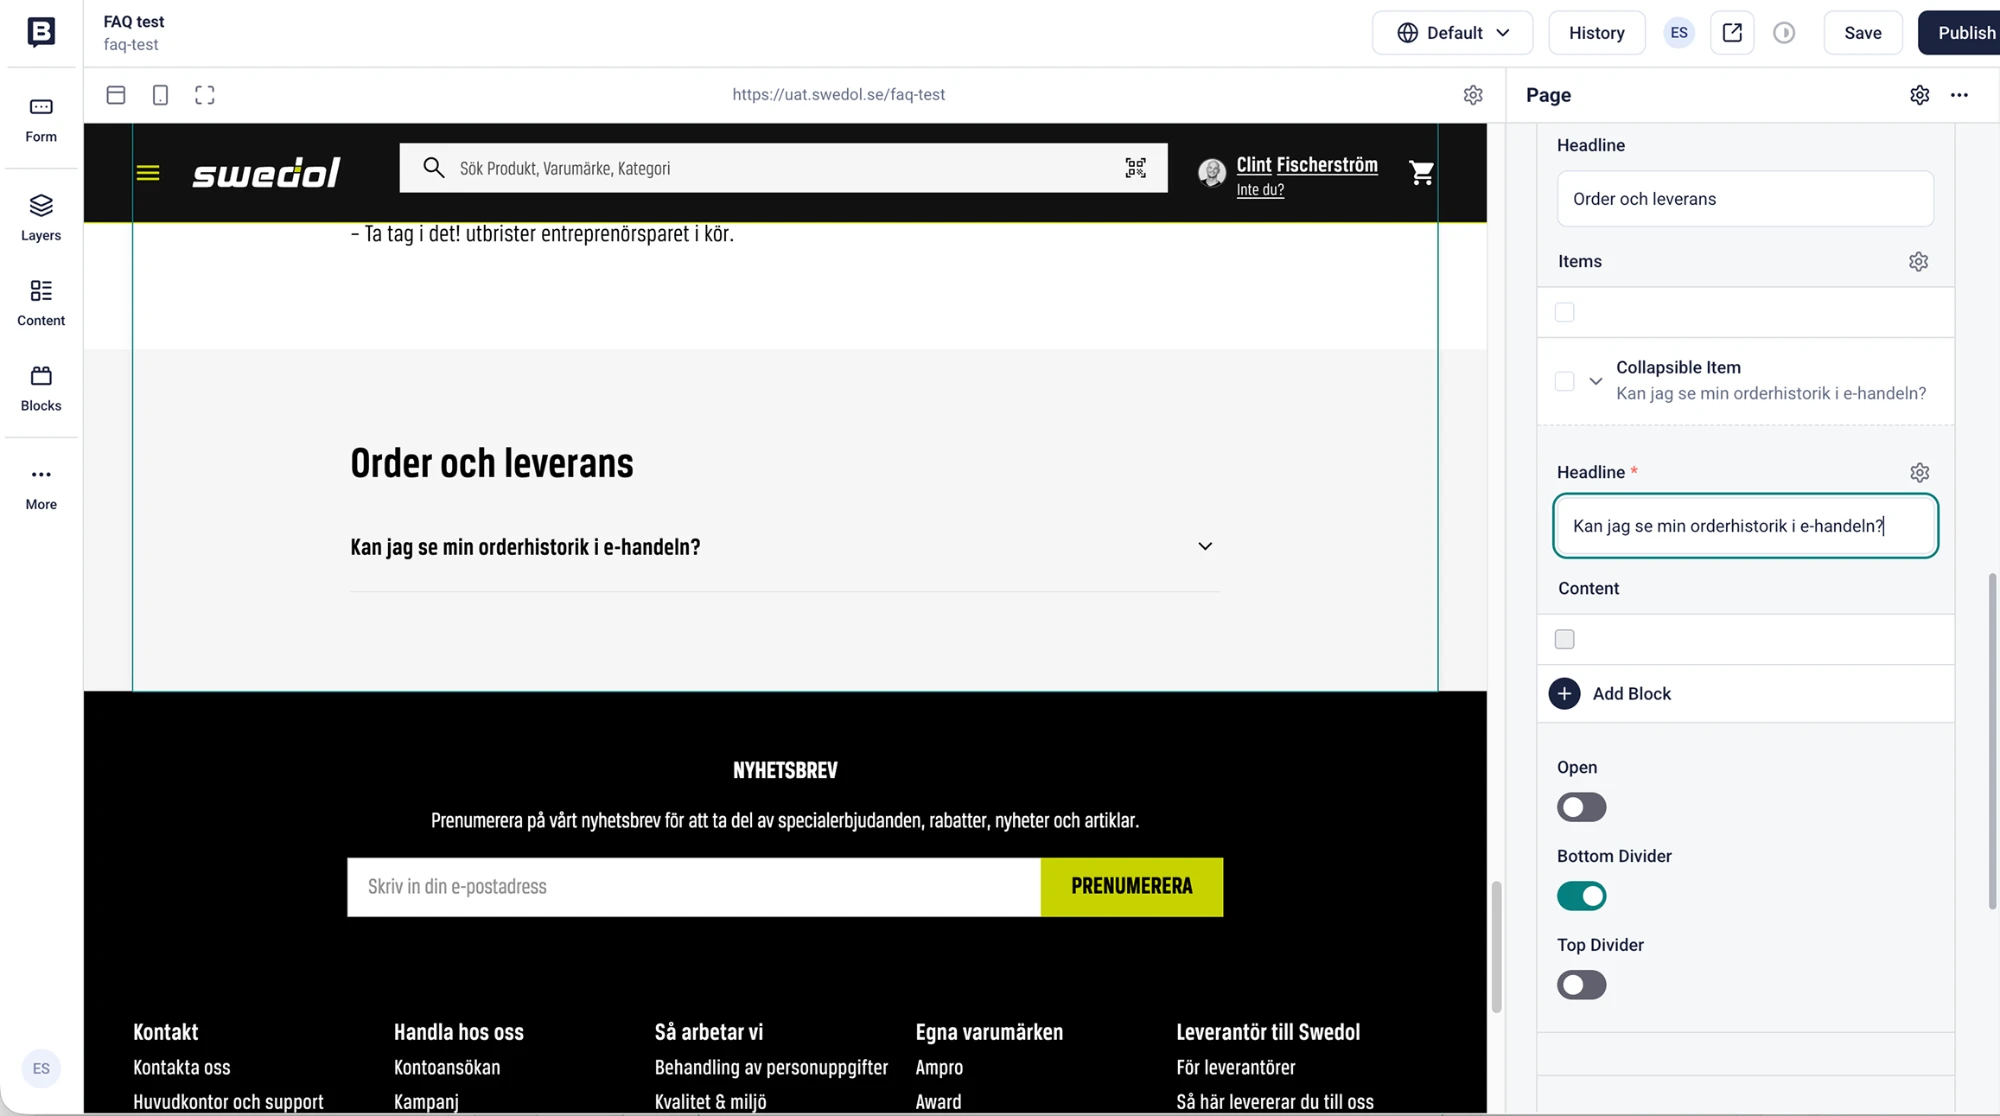The height and width of the screenshot is (1116, 2000).
Task: Open the Default locale dropdown
Action: click(1452, 33)
